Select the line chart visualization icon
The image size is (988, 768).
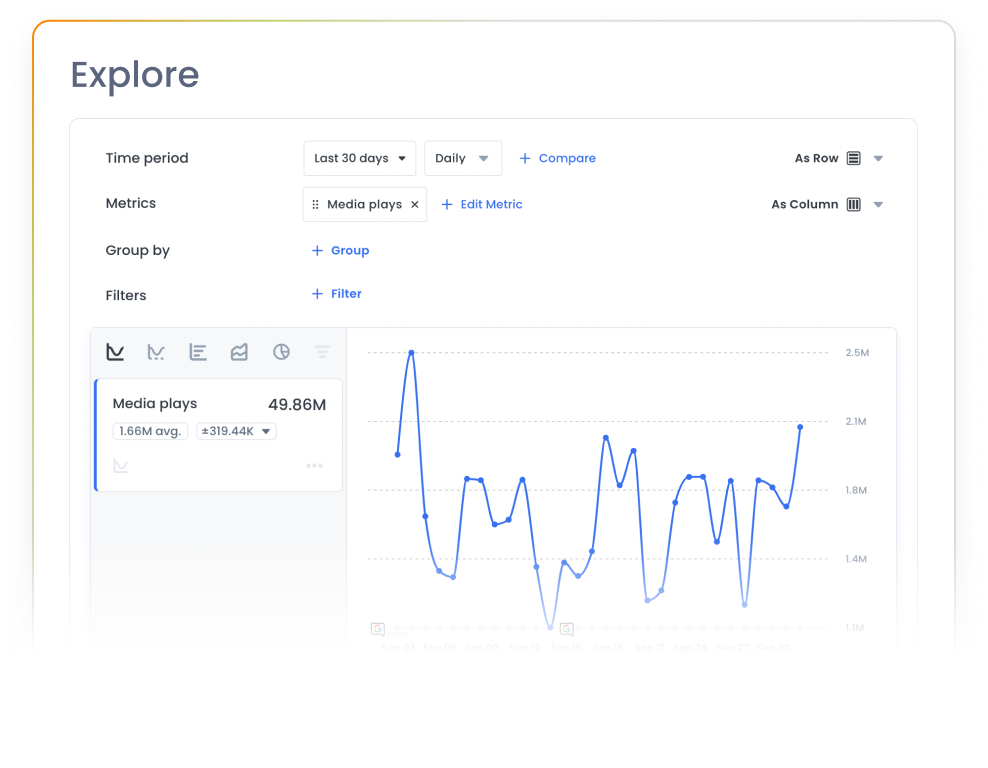point(115,352)
